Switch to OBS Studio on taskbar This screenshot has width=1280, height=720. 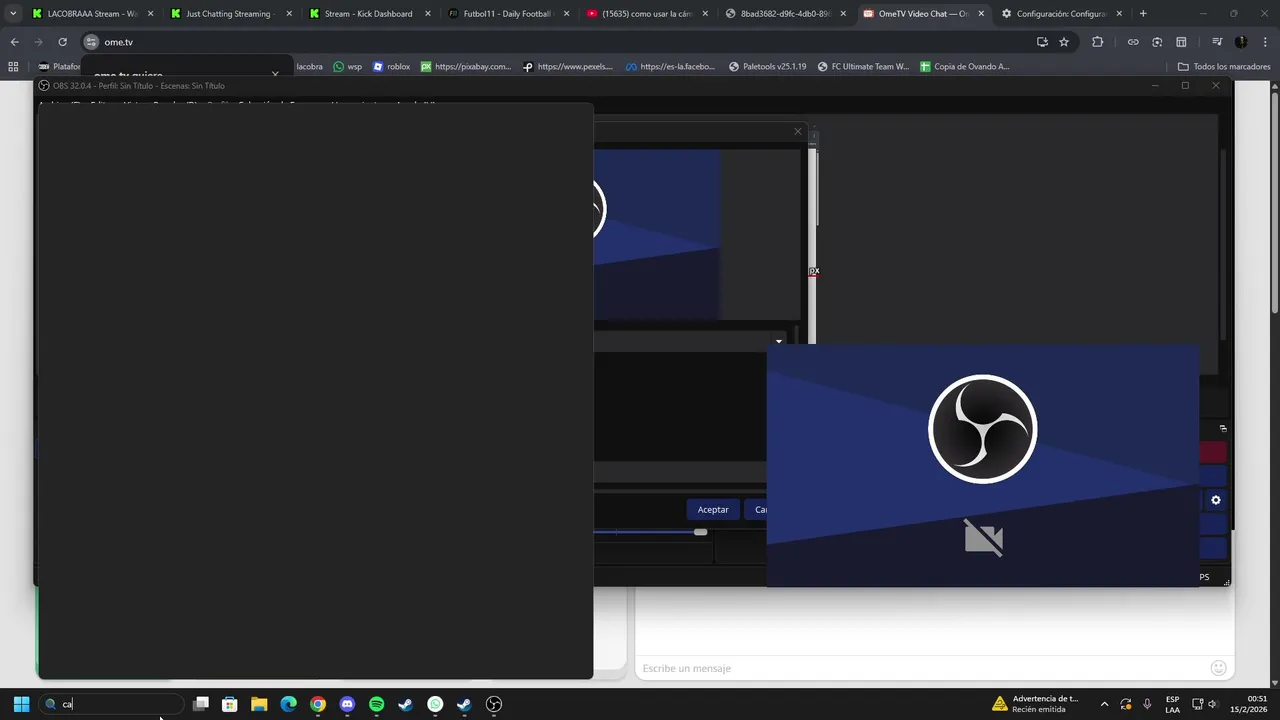click(493, 704)
